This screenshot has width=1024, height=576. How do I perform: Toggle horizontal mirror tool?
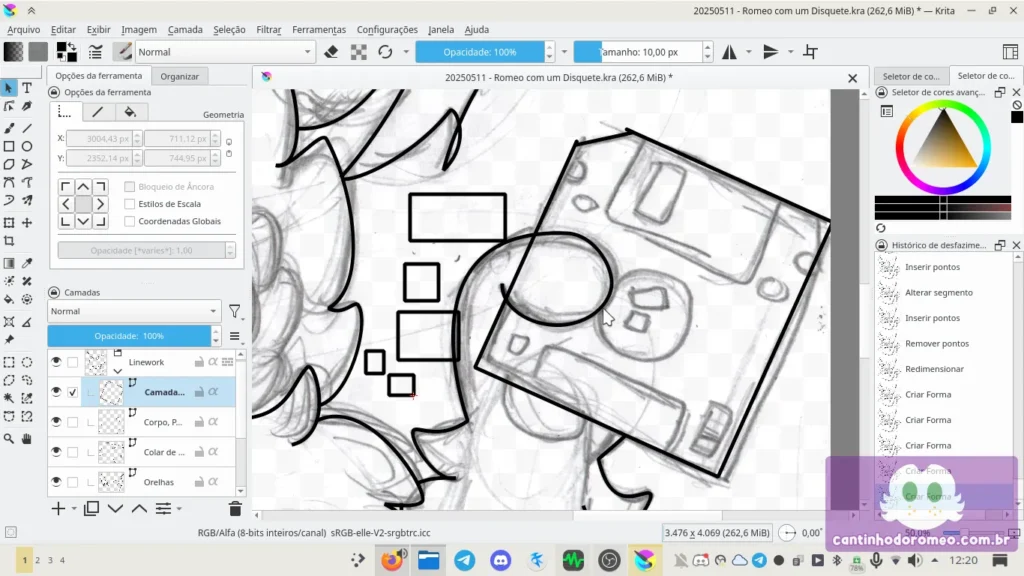click(x=729, y=52)
